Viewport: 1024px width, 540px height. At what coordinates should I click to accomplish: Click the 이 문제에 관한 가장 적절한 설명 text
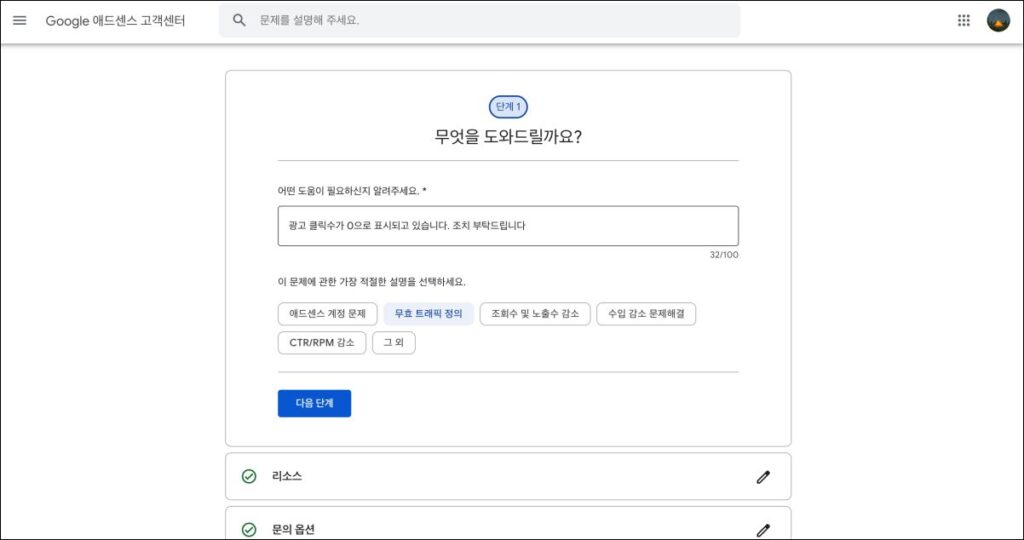[372, 282]
